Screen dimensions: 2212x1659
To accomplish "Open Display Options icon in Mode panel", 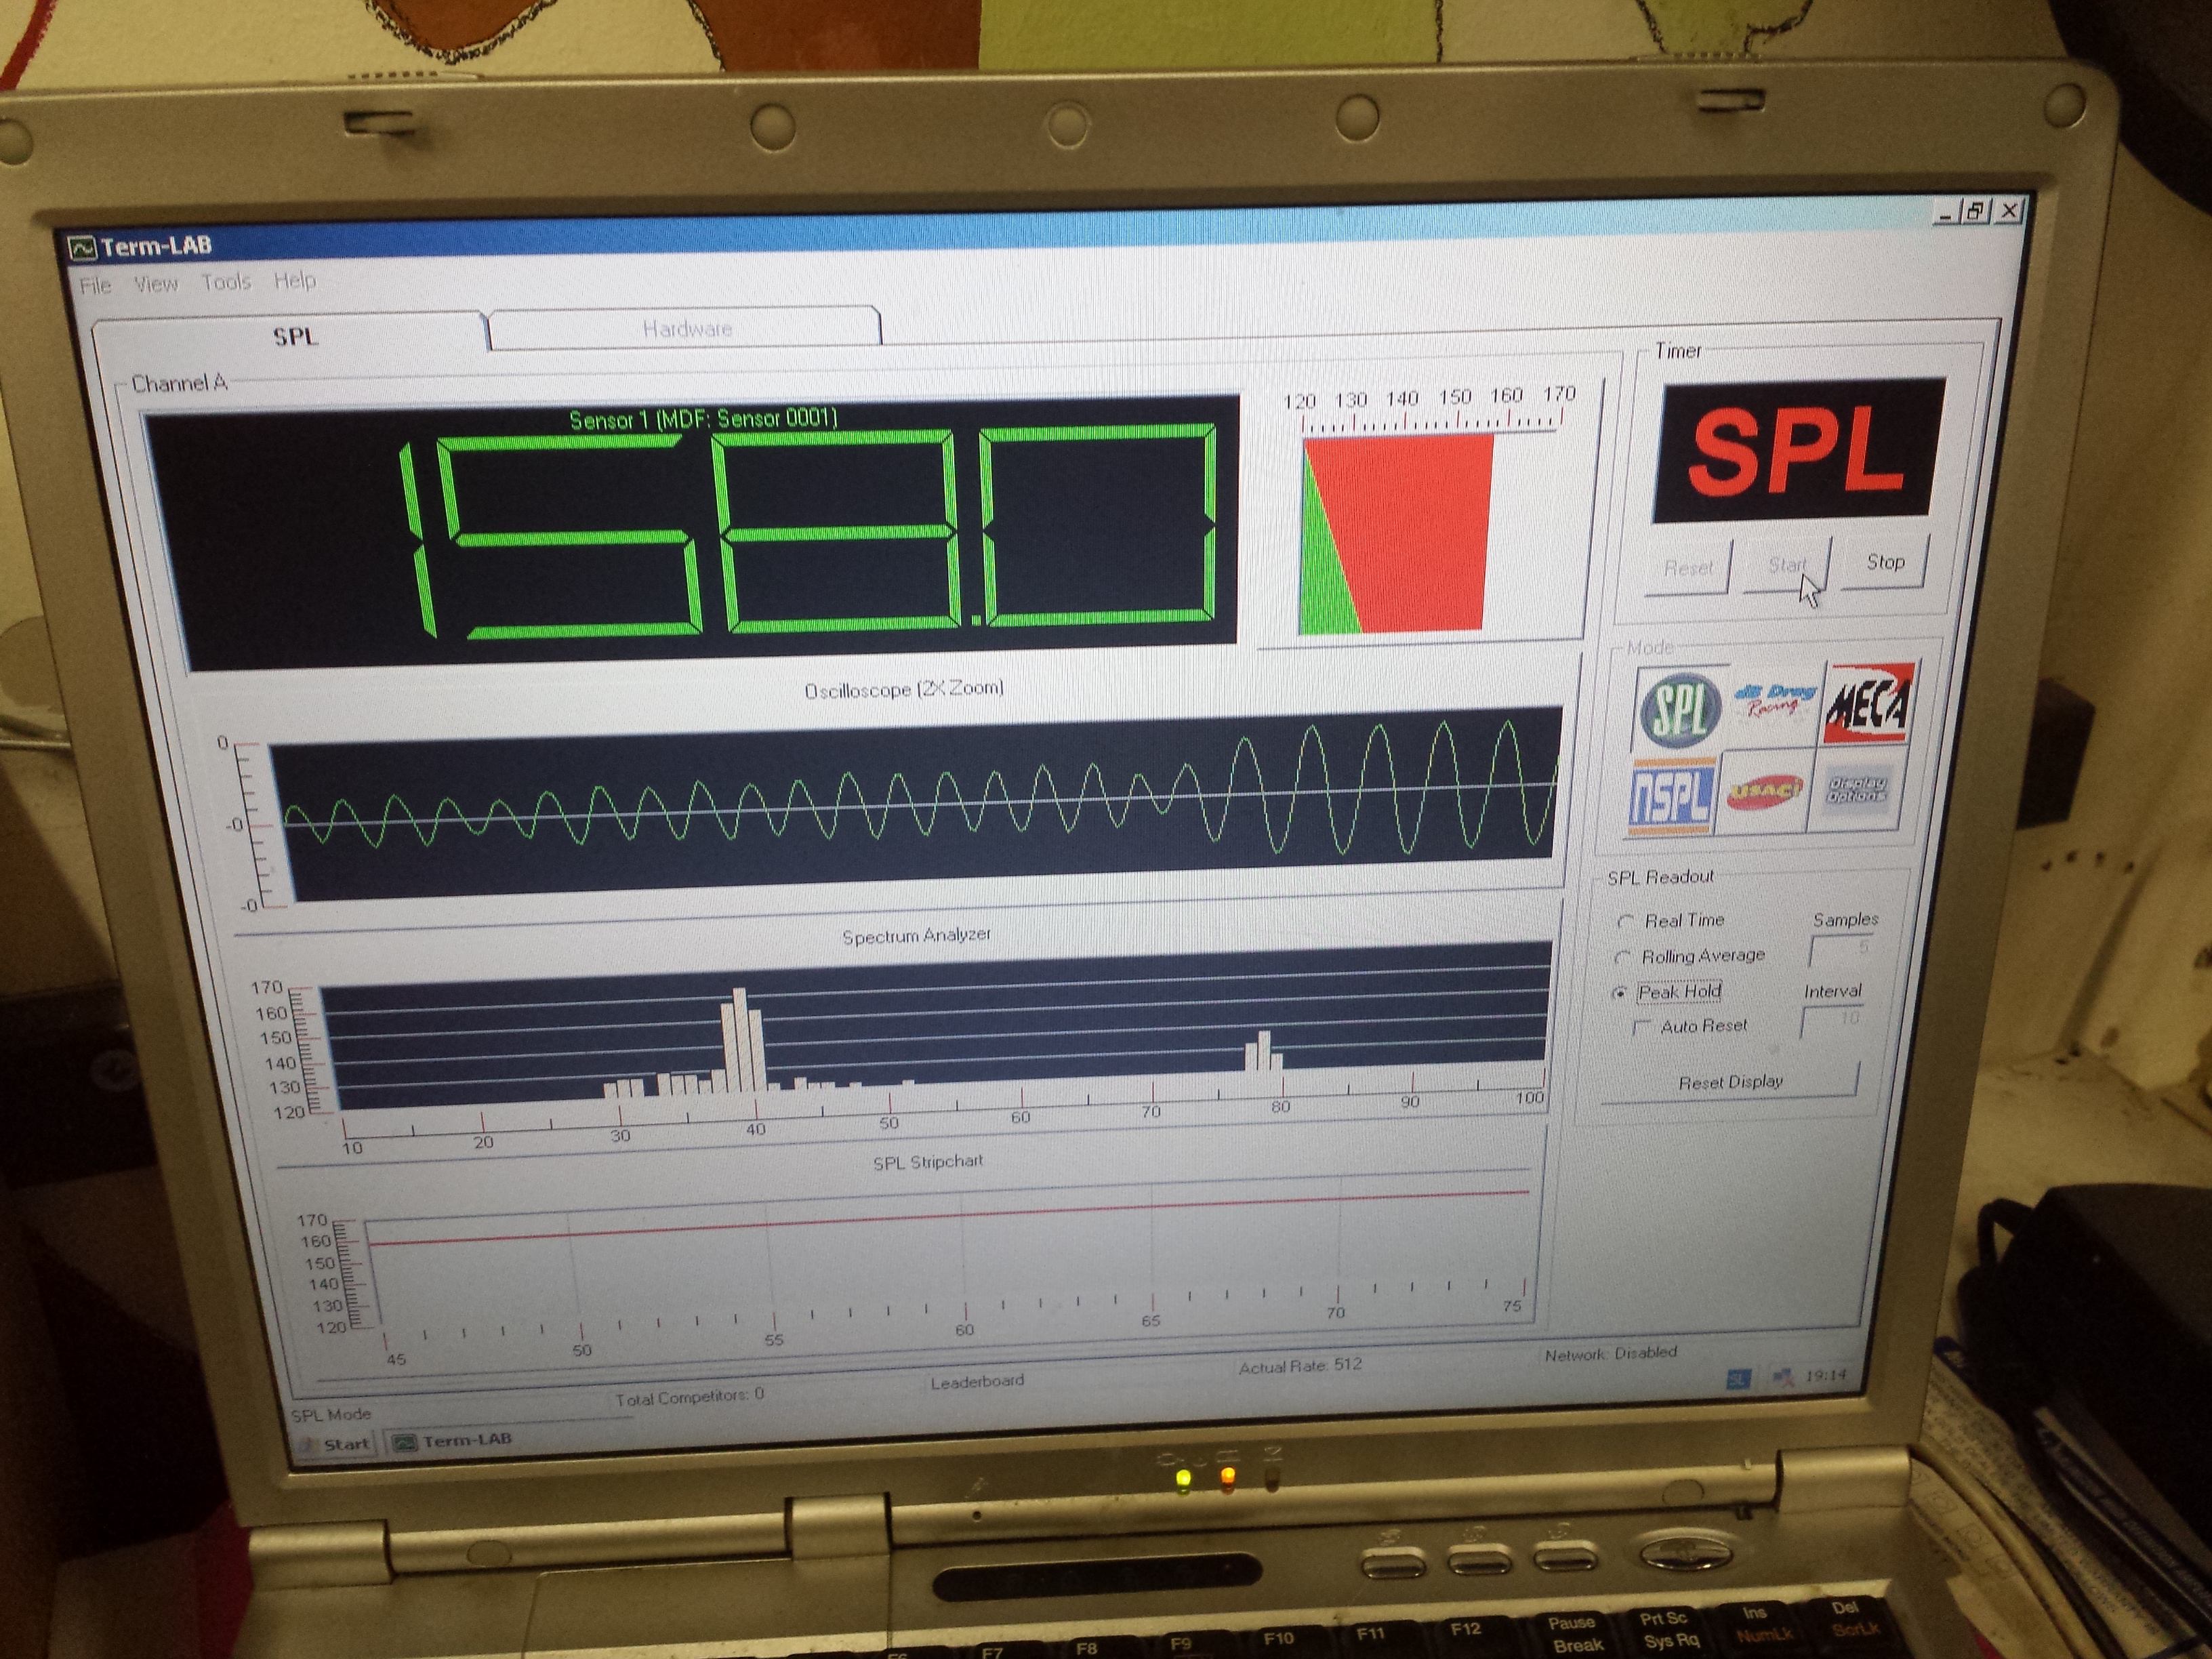I will coord(1856,790).
